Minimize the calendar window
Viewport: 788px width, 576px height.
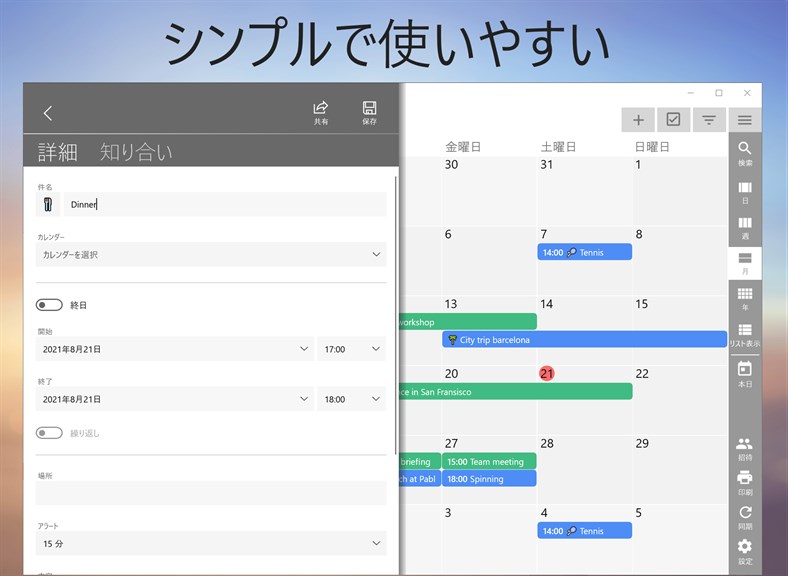tap(691, 93)
